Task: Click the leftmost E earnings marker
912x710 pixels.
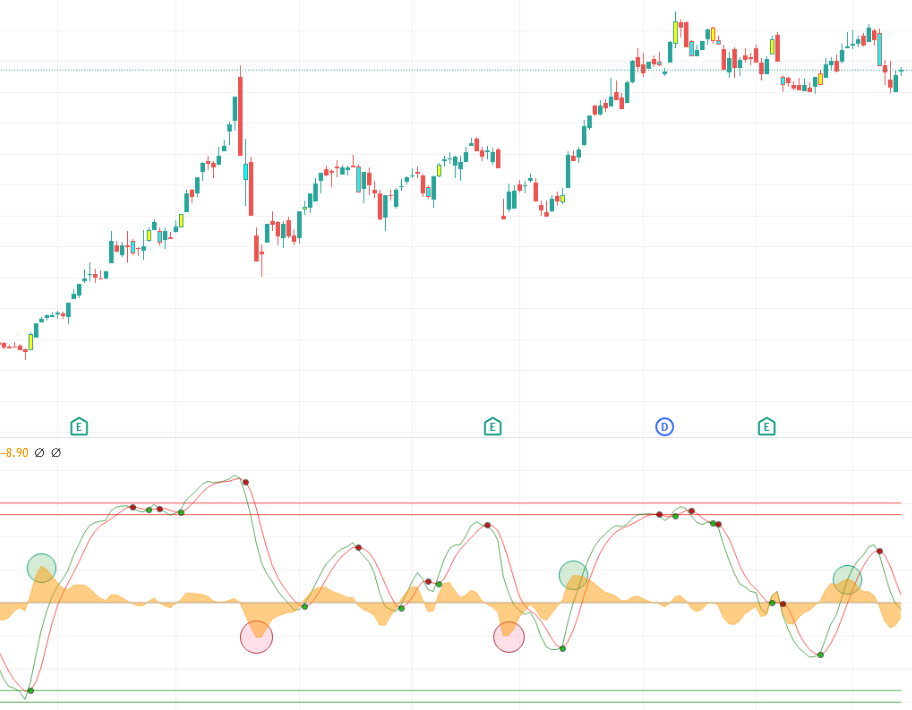Action: coord(79,427)
